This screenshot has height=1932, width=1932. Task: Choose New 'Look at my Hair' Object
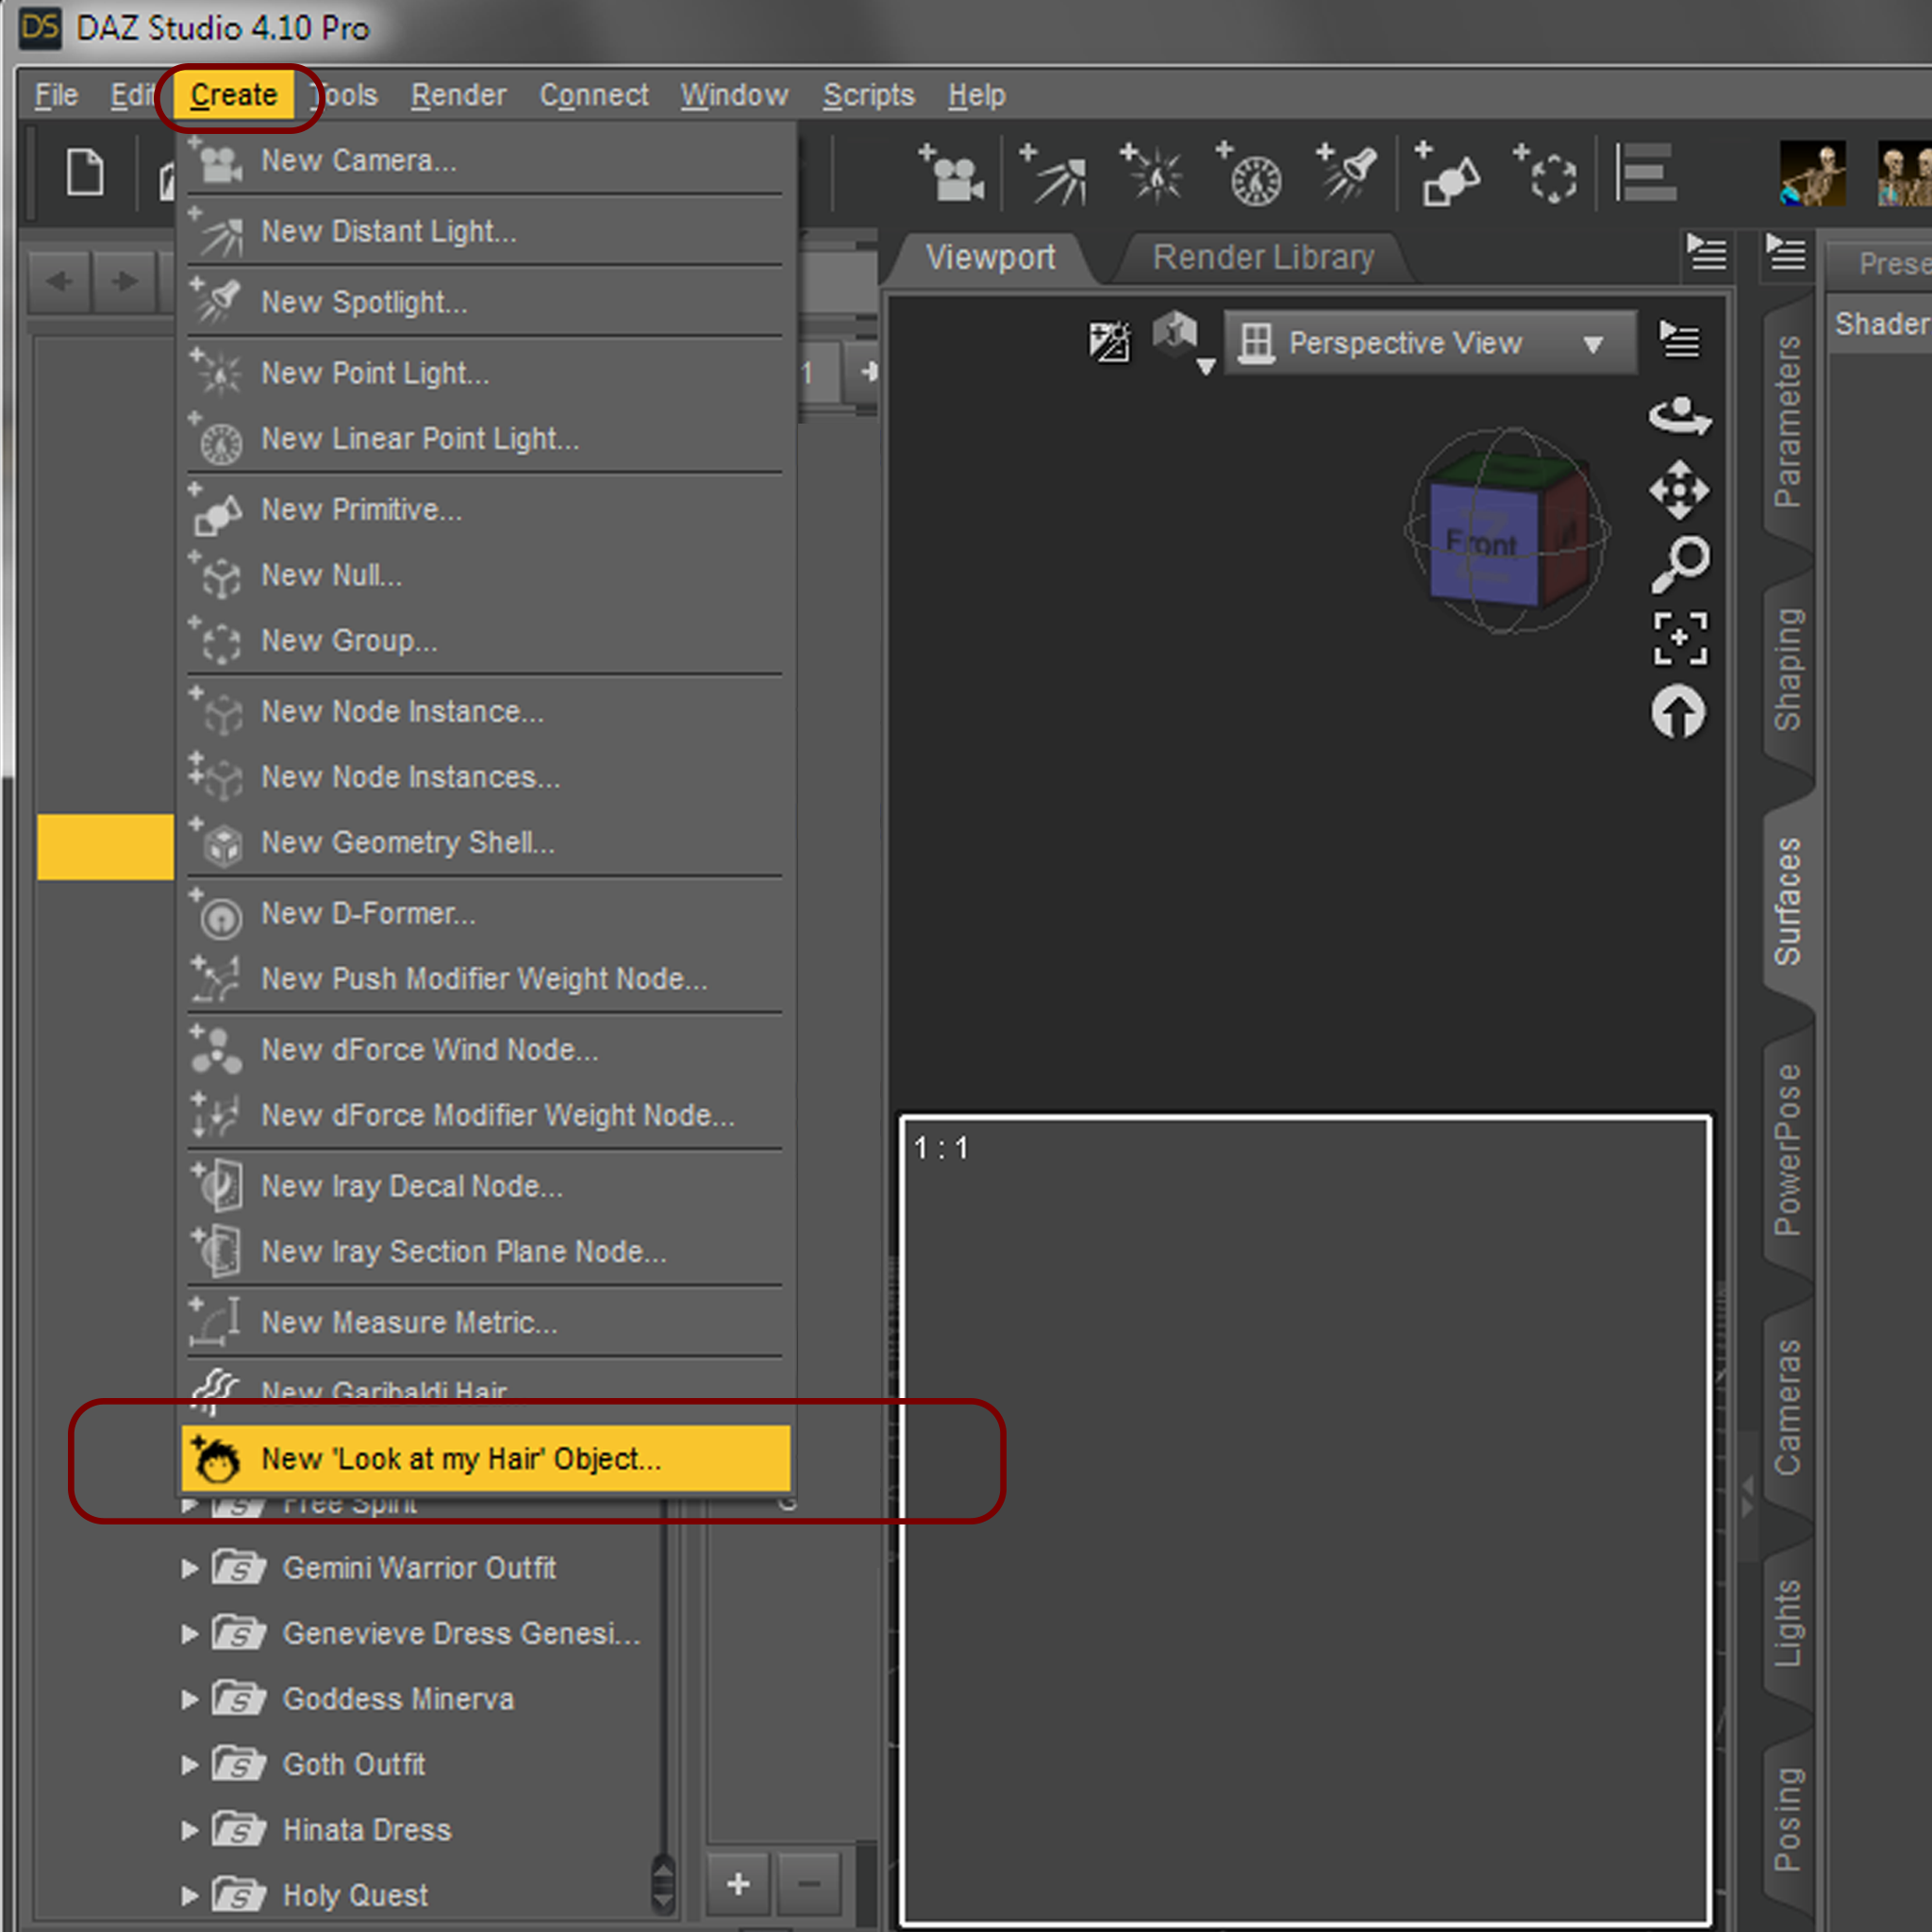pos(460,1459)
